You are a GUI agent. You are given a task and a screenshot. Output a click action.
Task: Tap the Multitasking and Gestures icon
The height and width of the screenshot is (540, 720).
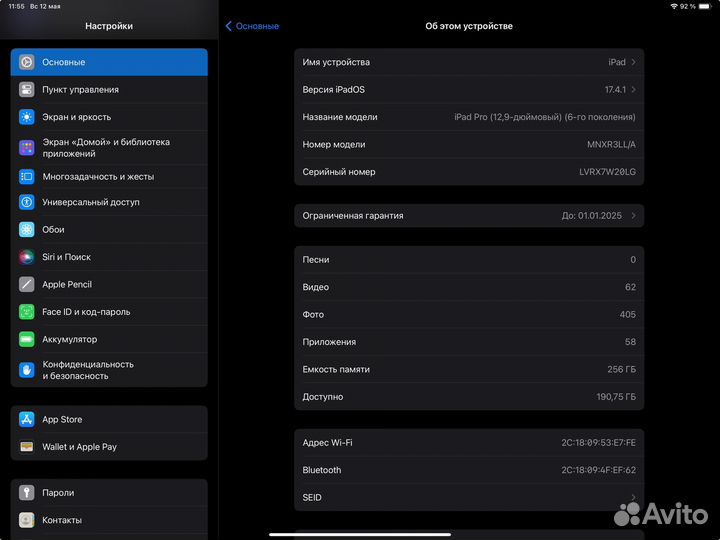click(27, 176)
